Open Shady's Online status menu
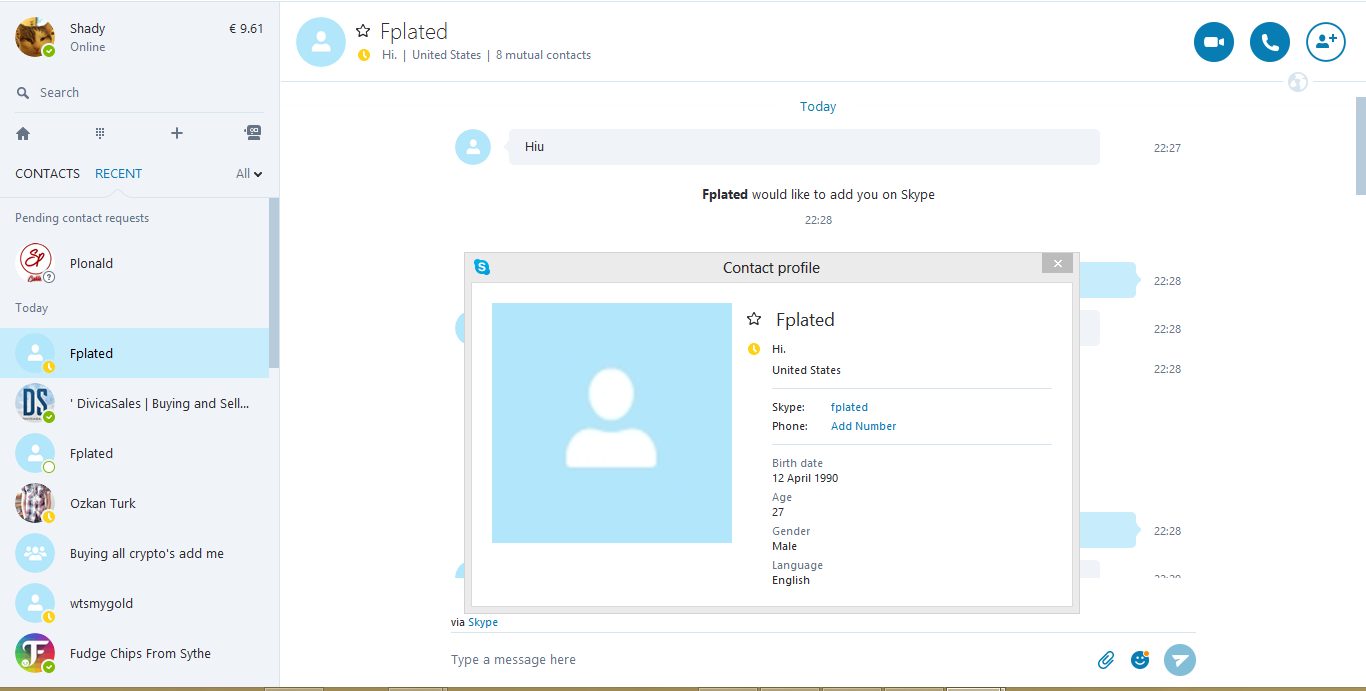Screen dimensions: 1366x691 pyautogui.click(x=88, y=47)
